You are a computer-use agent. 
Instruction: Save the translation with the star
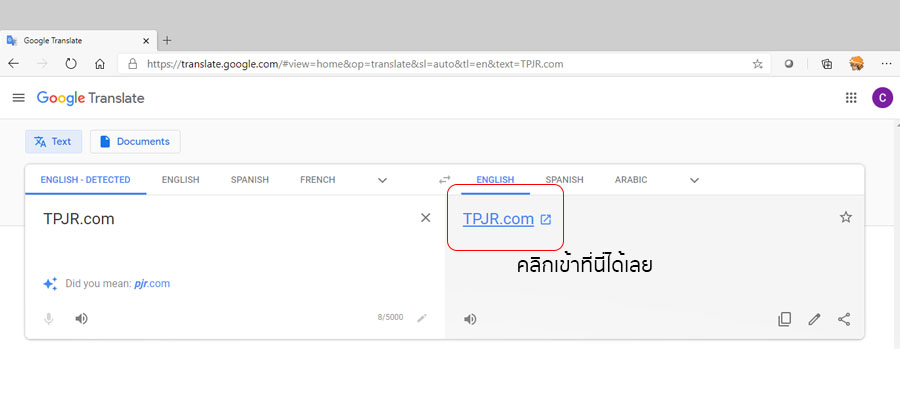pyautogui.click(x=845, y=217)
